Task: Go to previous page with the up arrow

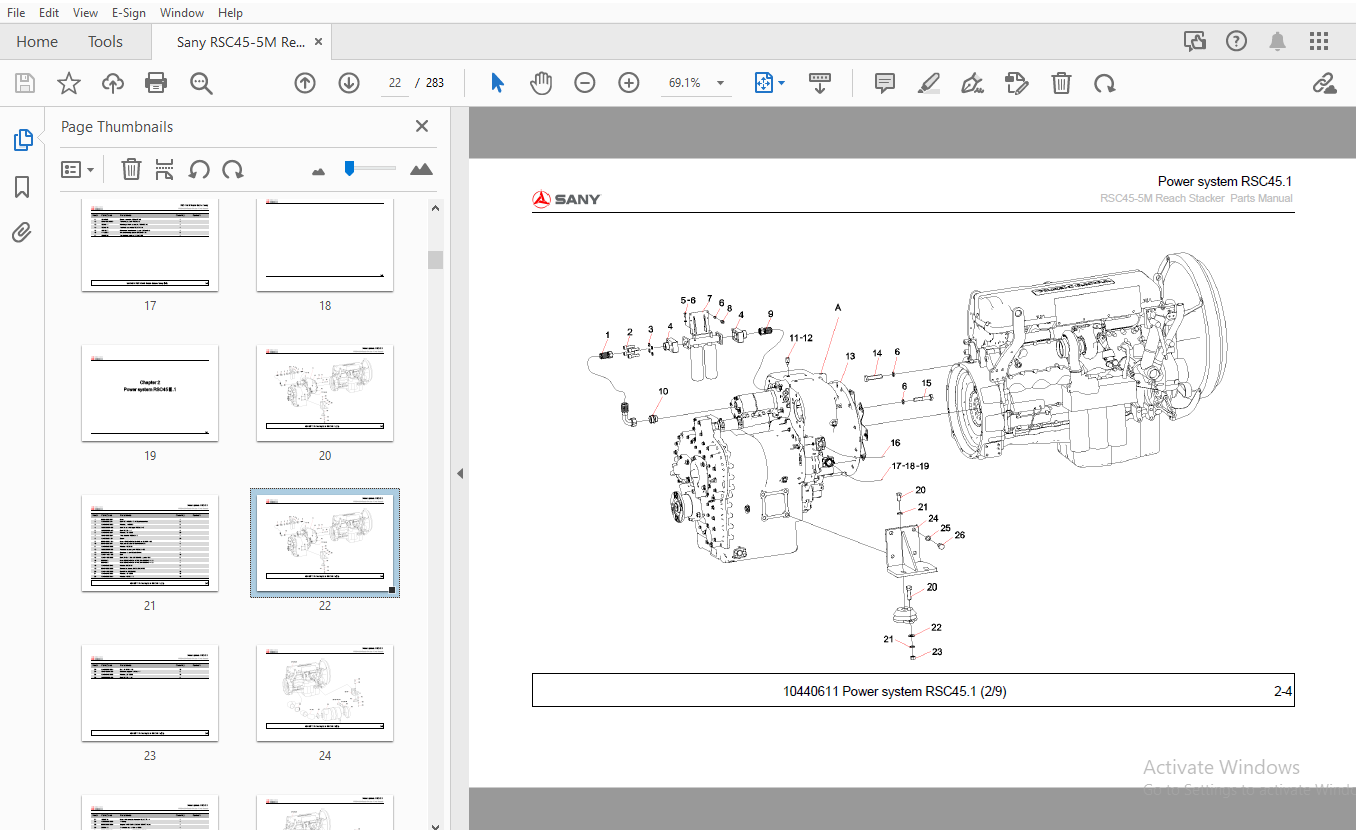Action: pyautogui.click(x=305, y=83)
